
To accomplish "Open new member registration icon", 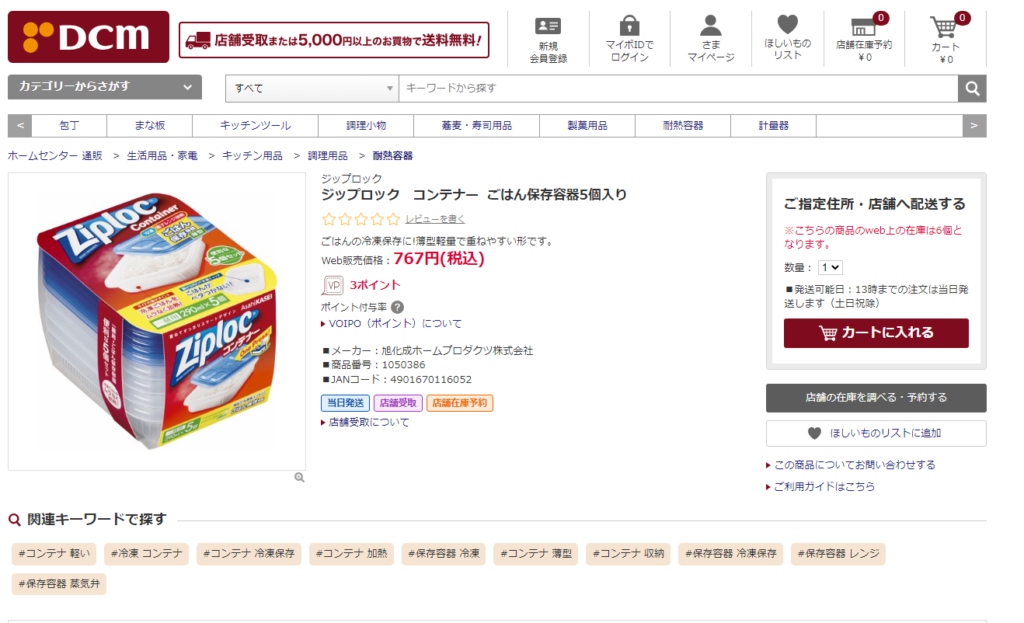I will (x=548, y=27).
